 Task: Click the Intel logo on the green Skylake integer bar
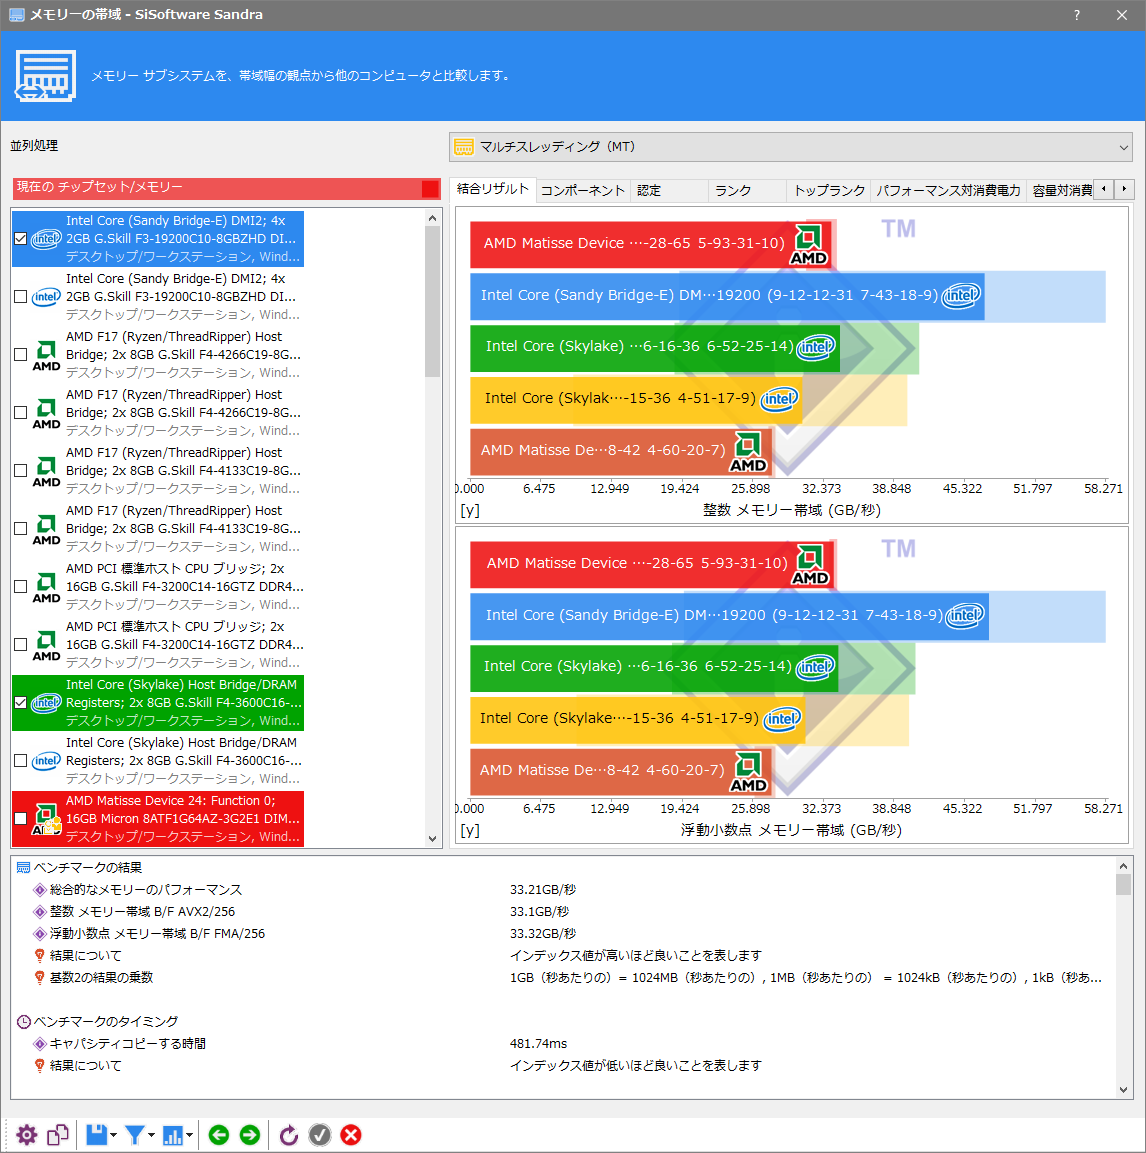816,347
